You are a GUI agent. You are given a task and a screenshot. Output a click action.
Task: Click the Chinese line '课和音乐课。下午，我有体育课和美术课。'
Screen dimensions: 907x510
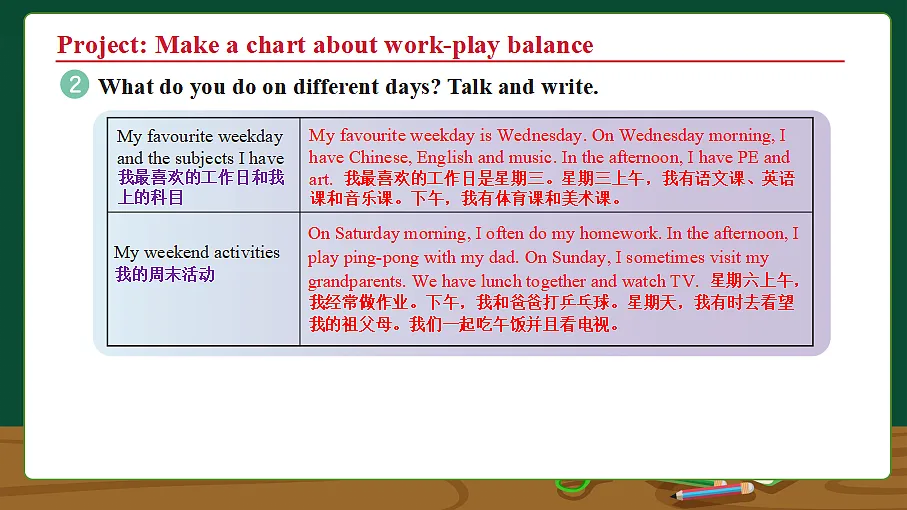(466, 199)
